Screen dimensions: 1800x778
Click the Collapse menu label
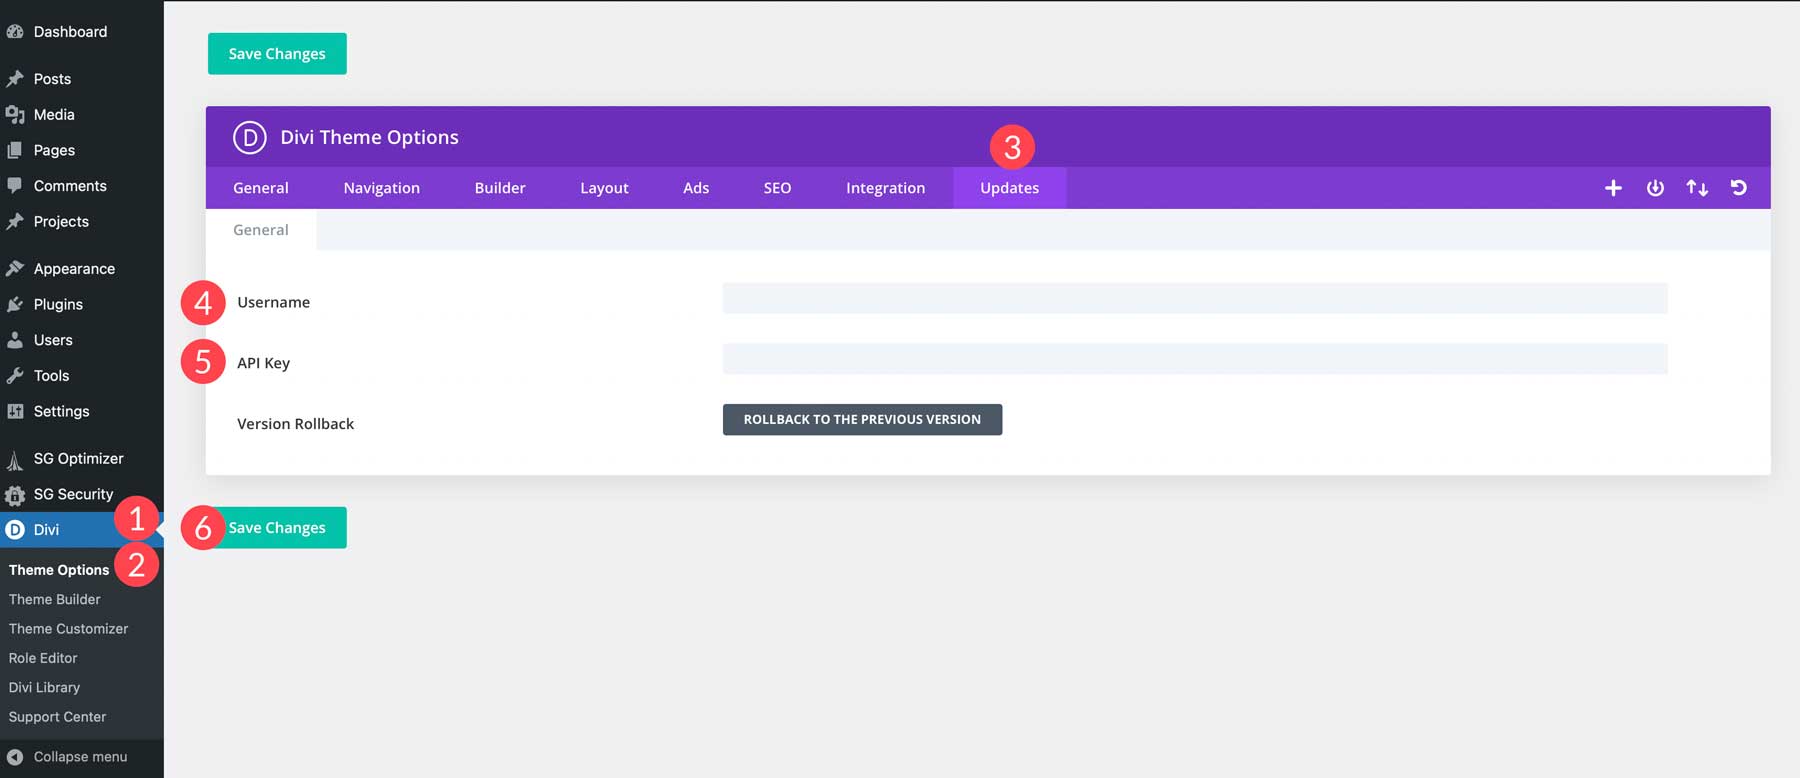point(80,757)
